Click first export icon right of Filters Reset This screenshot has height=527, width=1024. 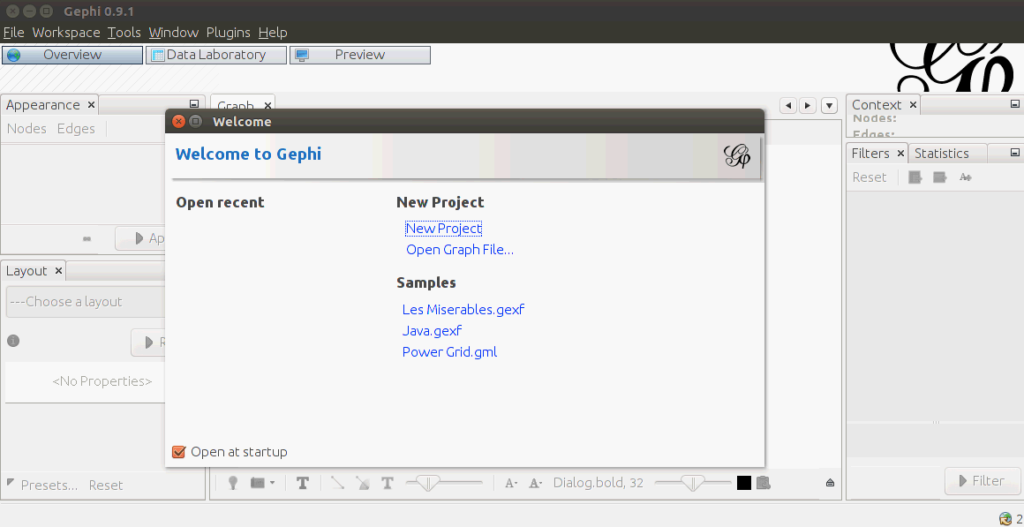tap(915, 177)
